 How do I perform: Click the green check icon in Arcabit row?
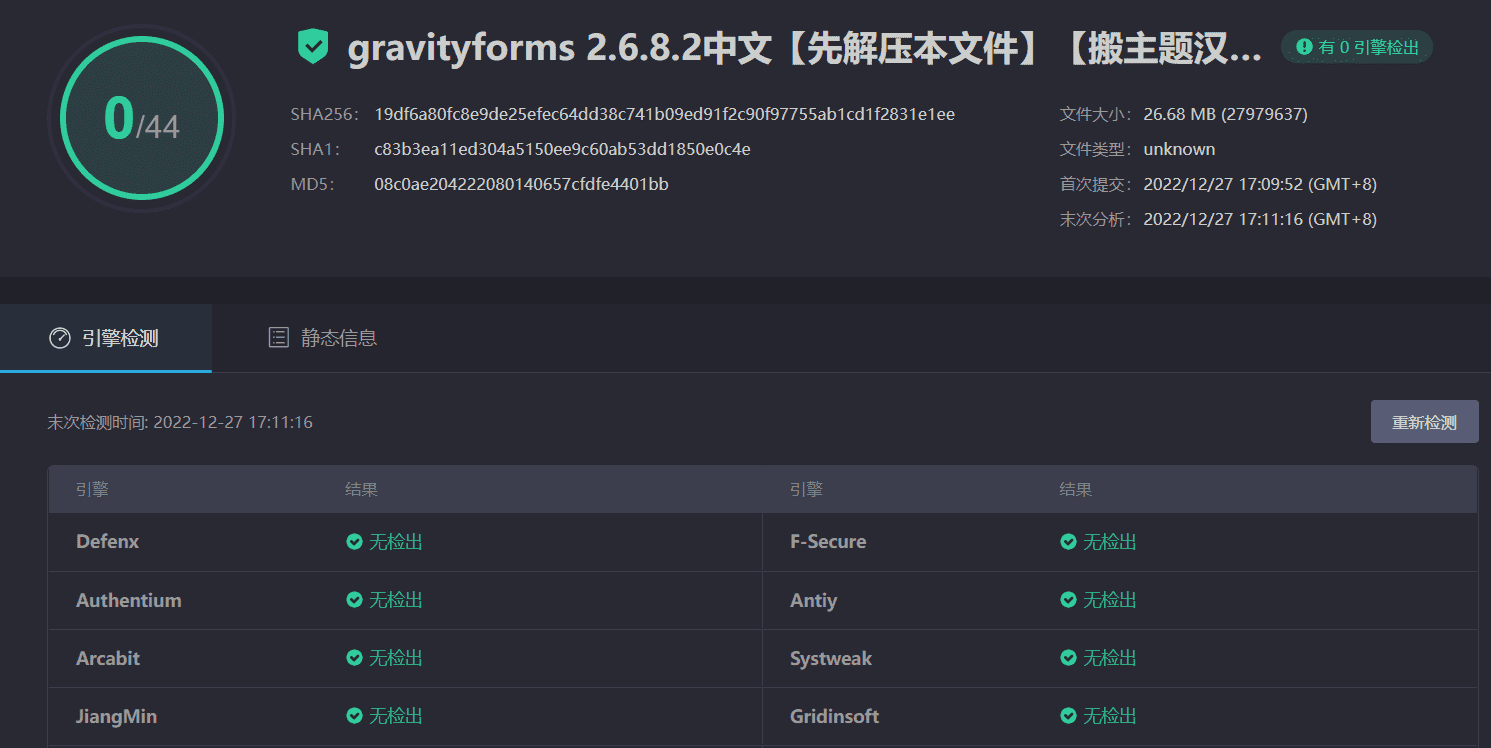[354, 658]
